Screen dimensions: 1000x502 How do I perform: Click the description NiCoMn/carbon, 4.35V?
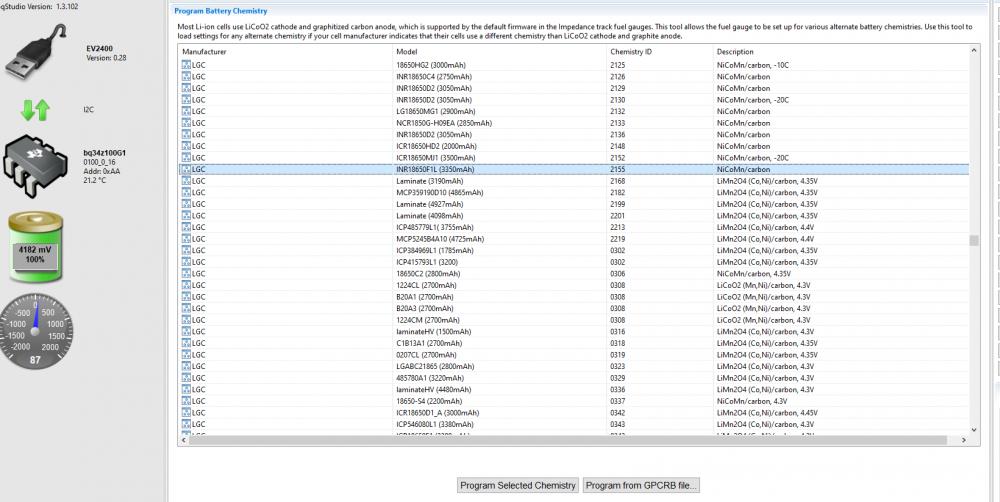point(754,274)
